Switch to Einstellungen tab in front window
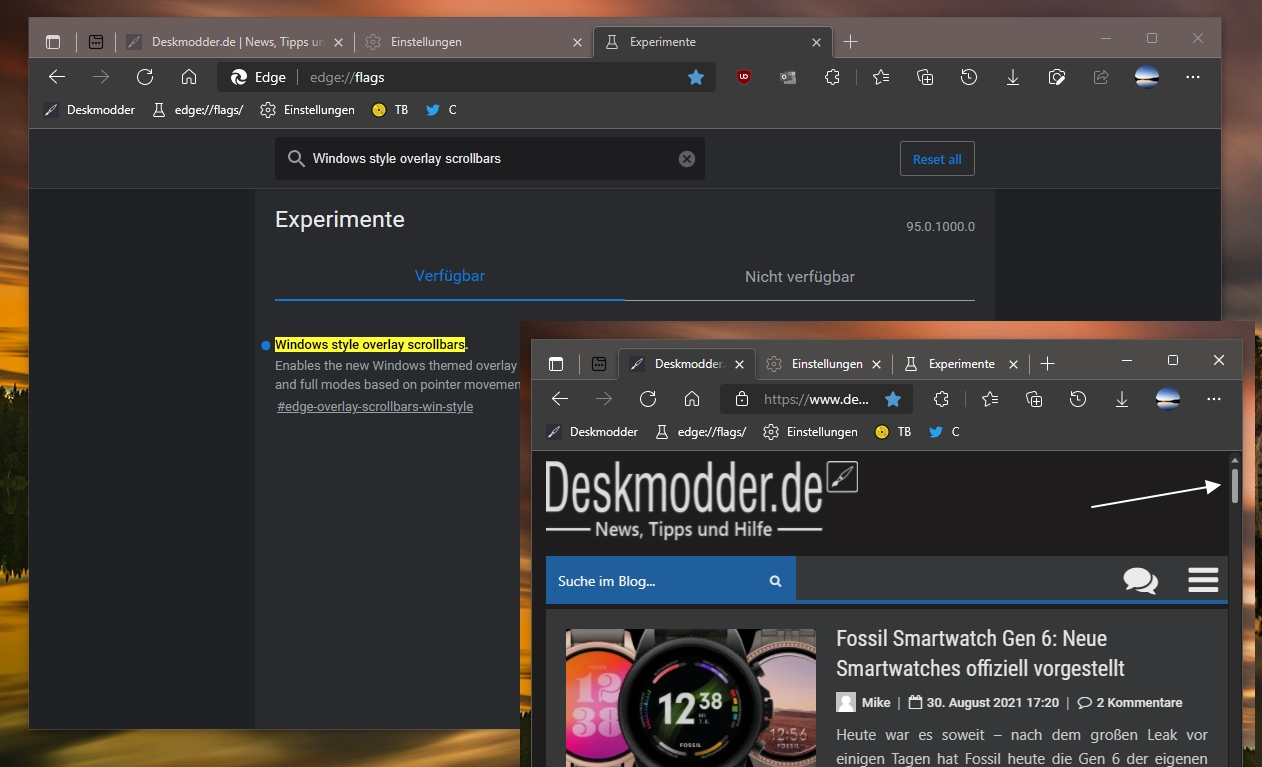 click(x=826, y=364)
